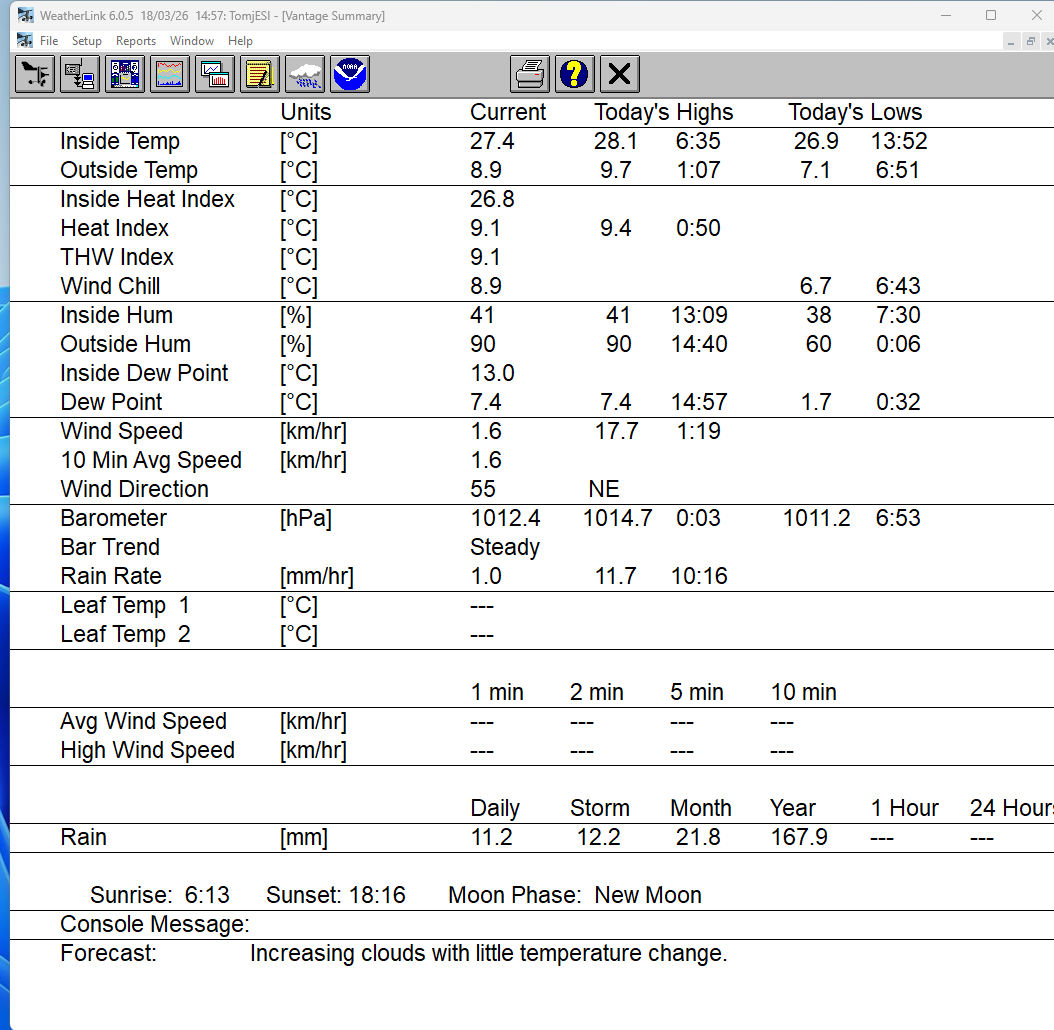Open the Strip Chart toolbar icon
The width and height of the screenshot is (1054, 1030).
pos(170,74)
